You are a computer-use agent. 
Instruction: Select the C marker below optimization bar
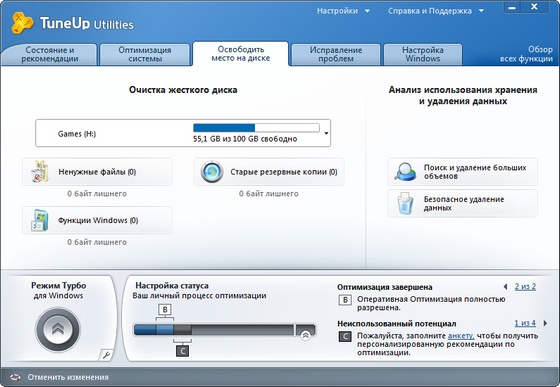click(182, 351)
